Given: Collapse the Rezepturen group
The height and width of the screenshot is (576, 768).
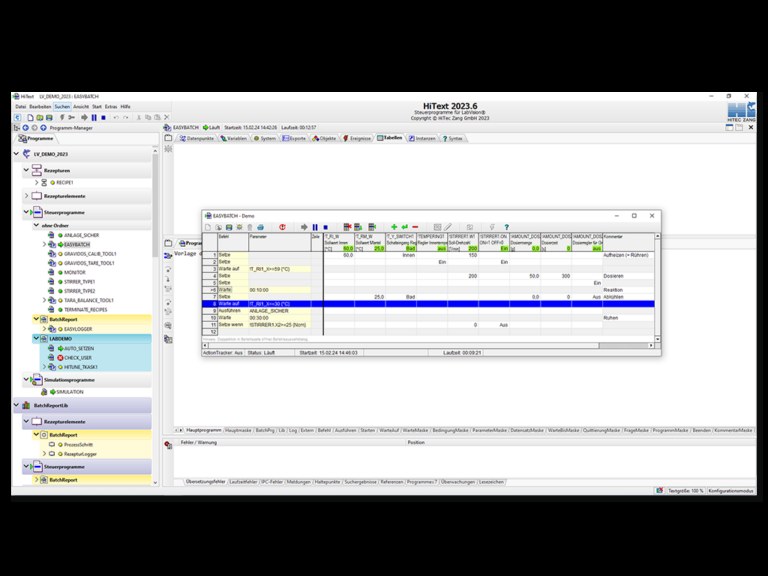Looking at the screenshot, I should pyautogui.click(x=26, y=170).
